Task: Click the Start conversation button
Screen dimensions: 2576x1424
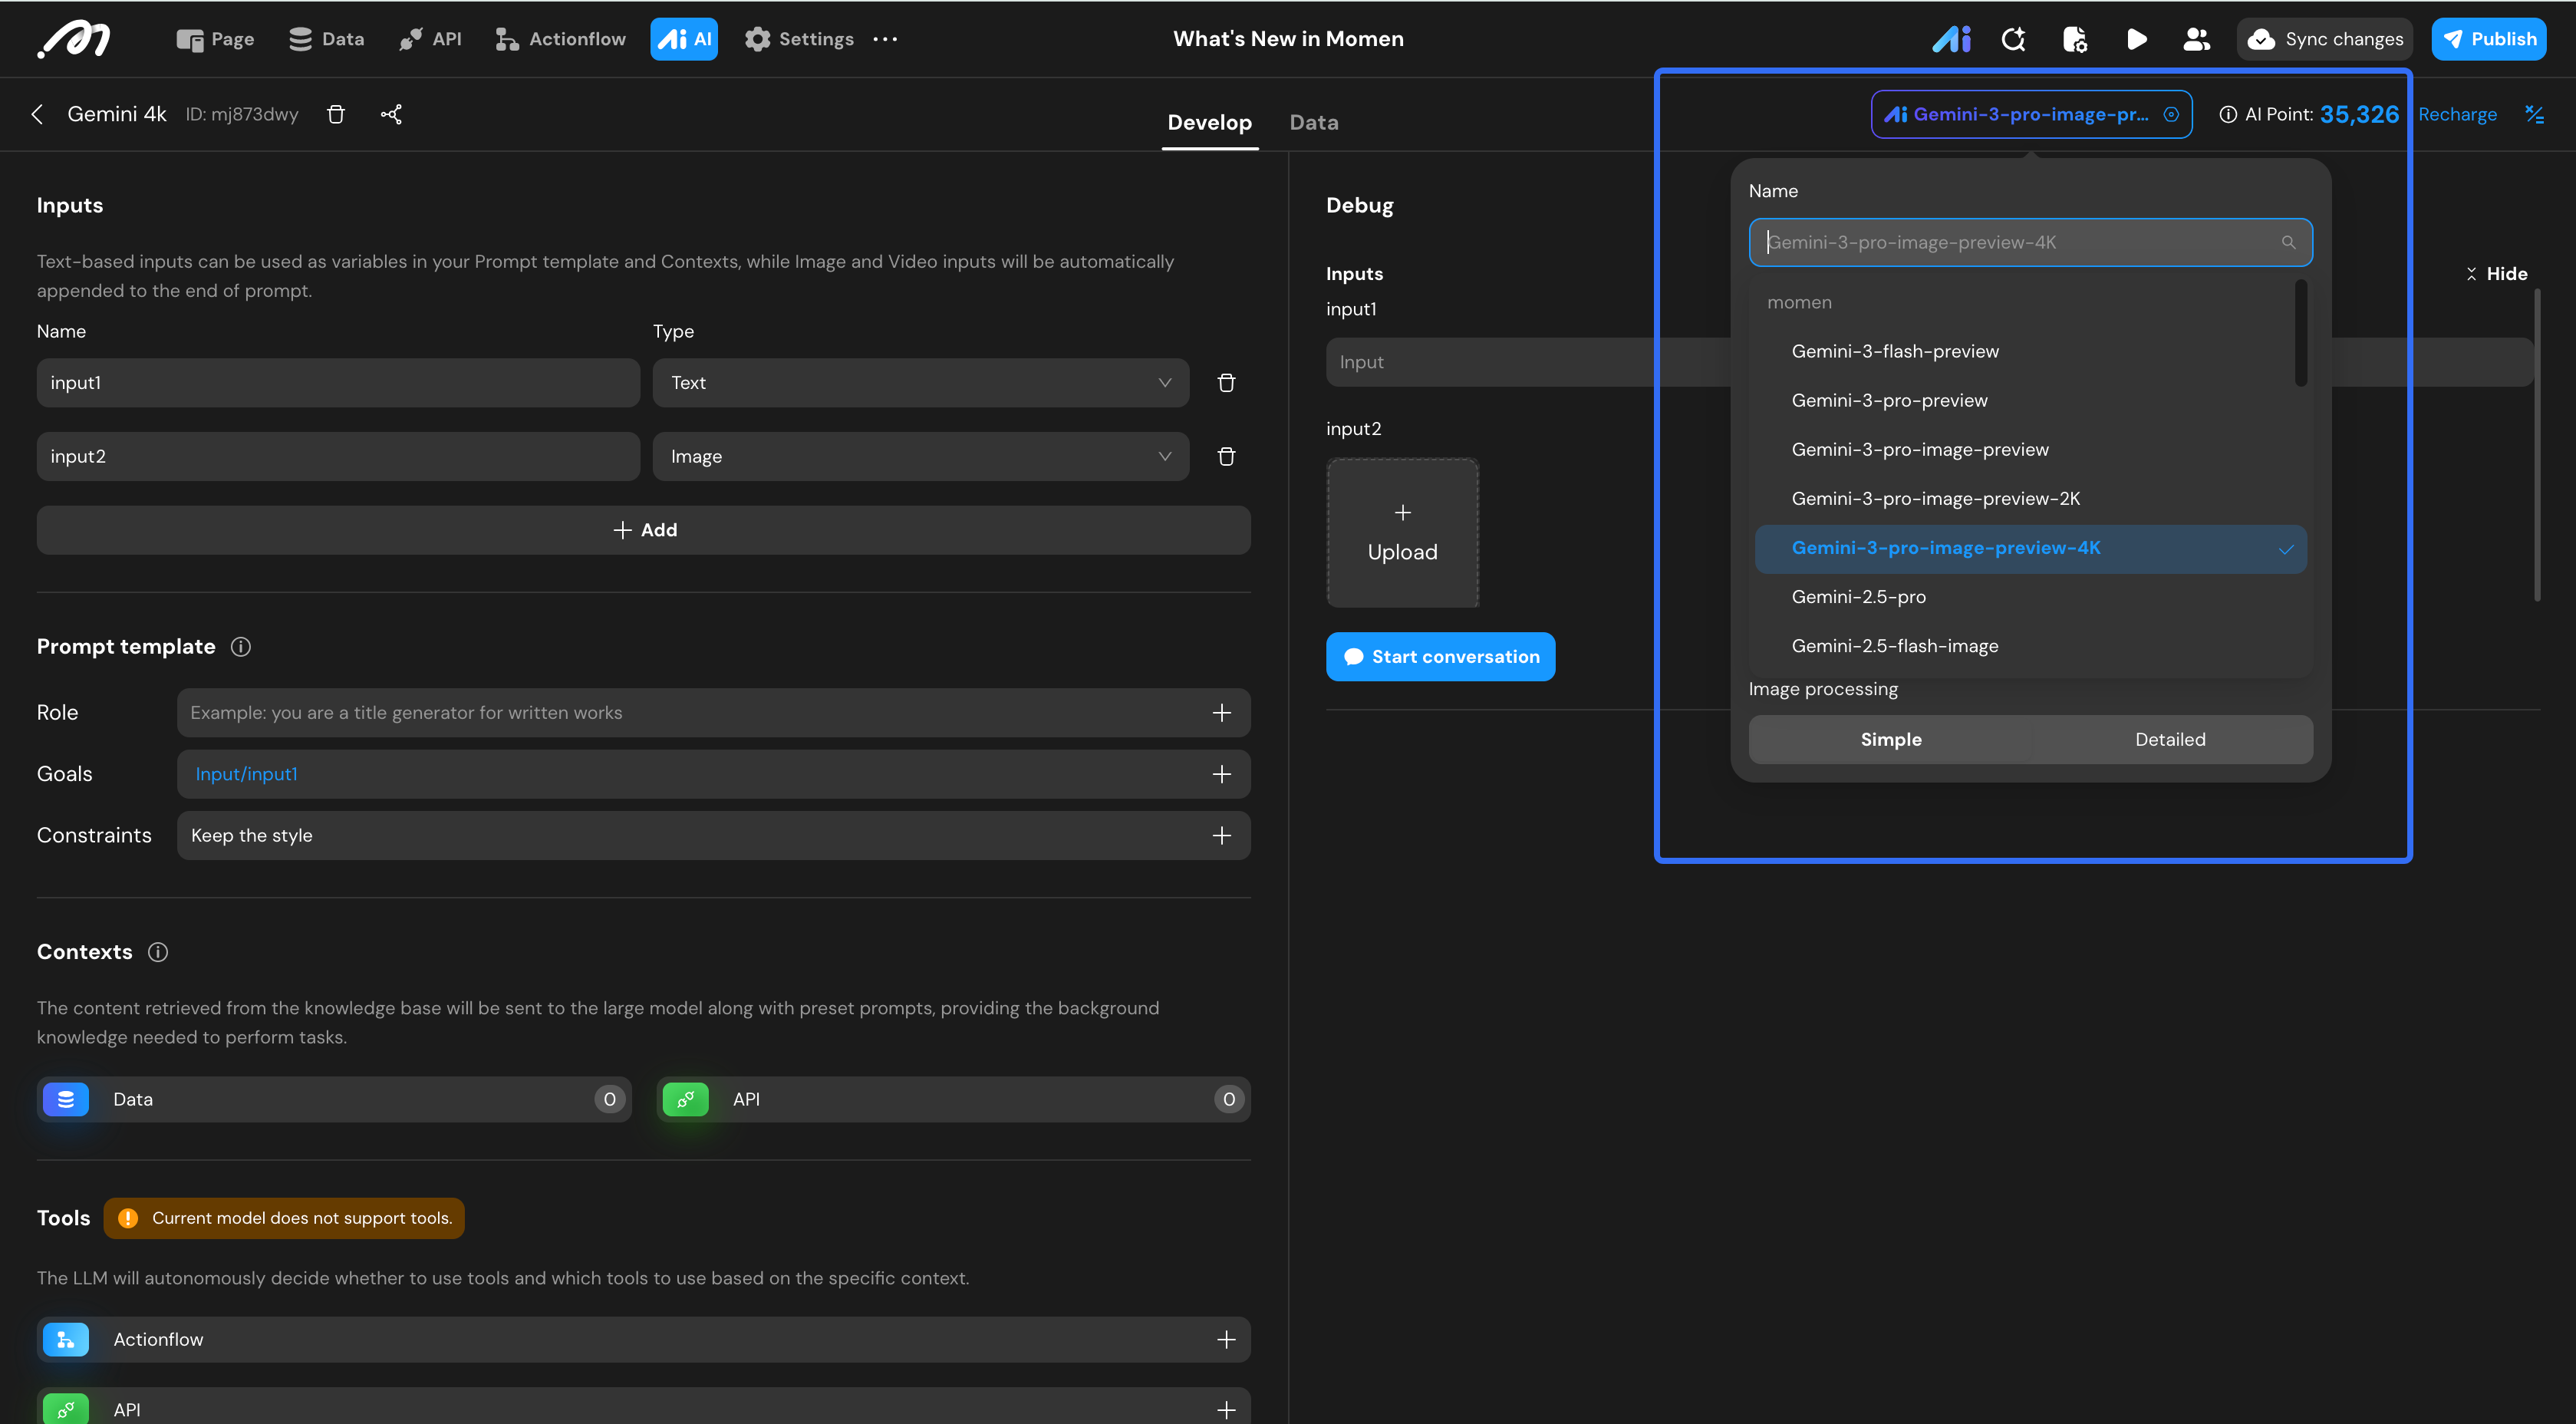Action: pos(1440,657)
